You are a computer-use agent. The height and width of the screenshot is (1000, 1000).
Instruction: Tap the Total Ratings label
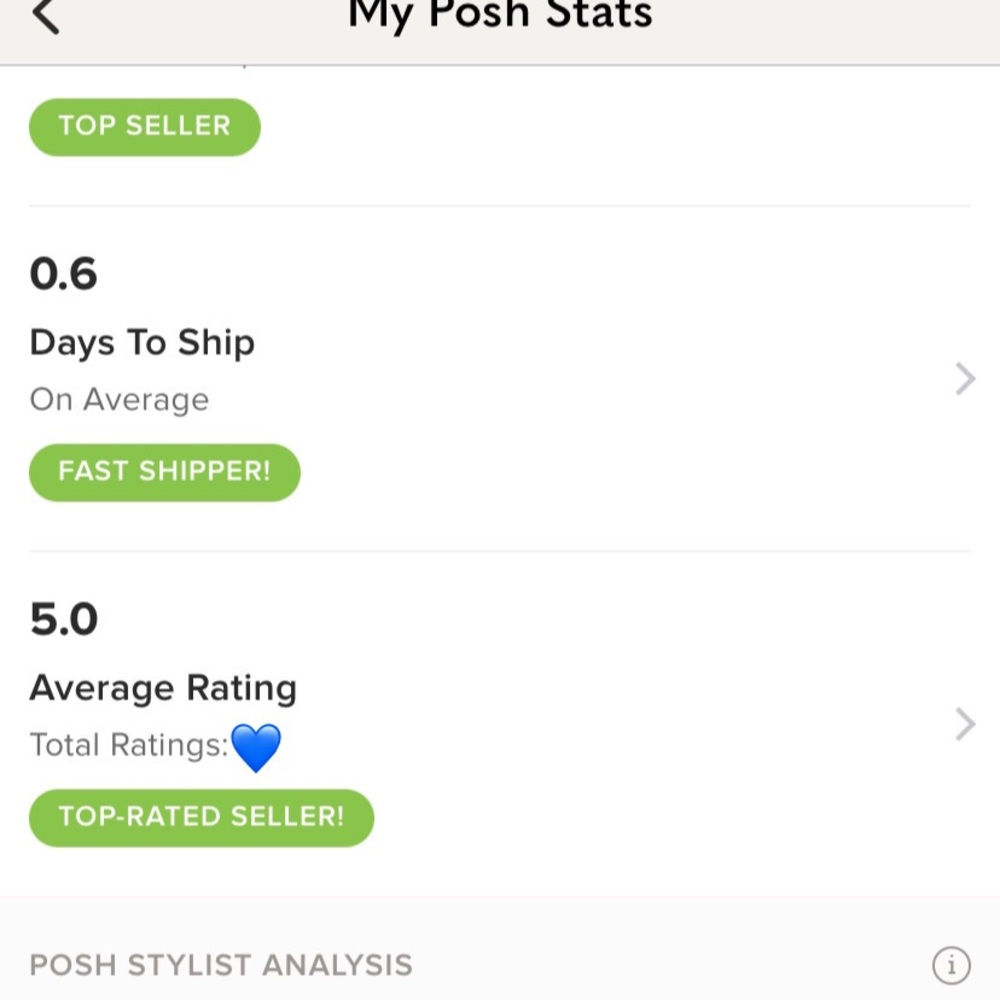pyautogui.click(x=129, y=745)
